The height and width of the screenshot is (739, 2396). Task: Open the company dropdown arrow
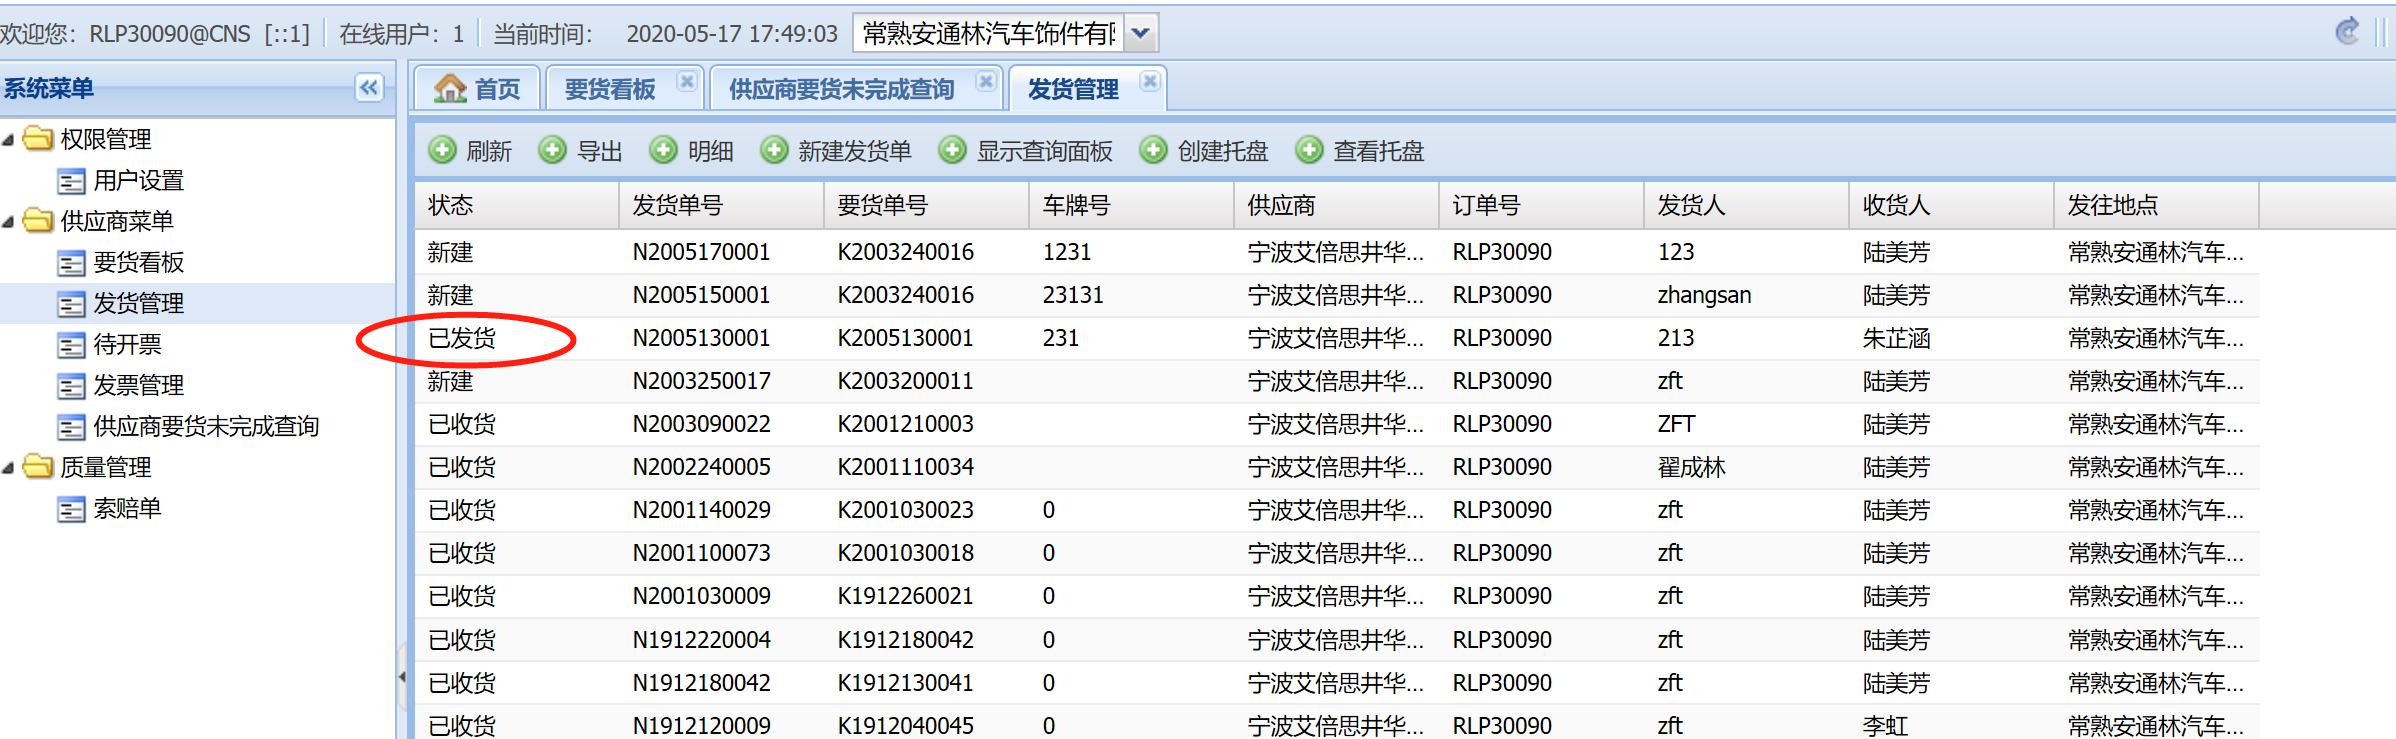(x=1140, y=33)
